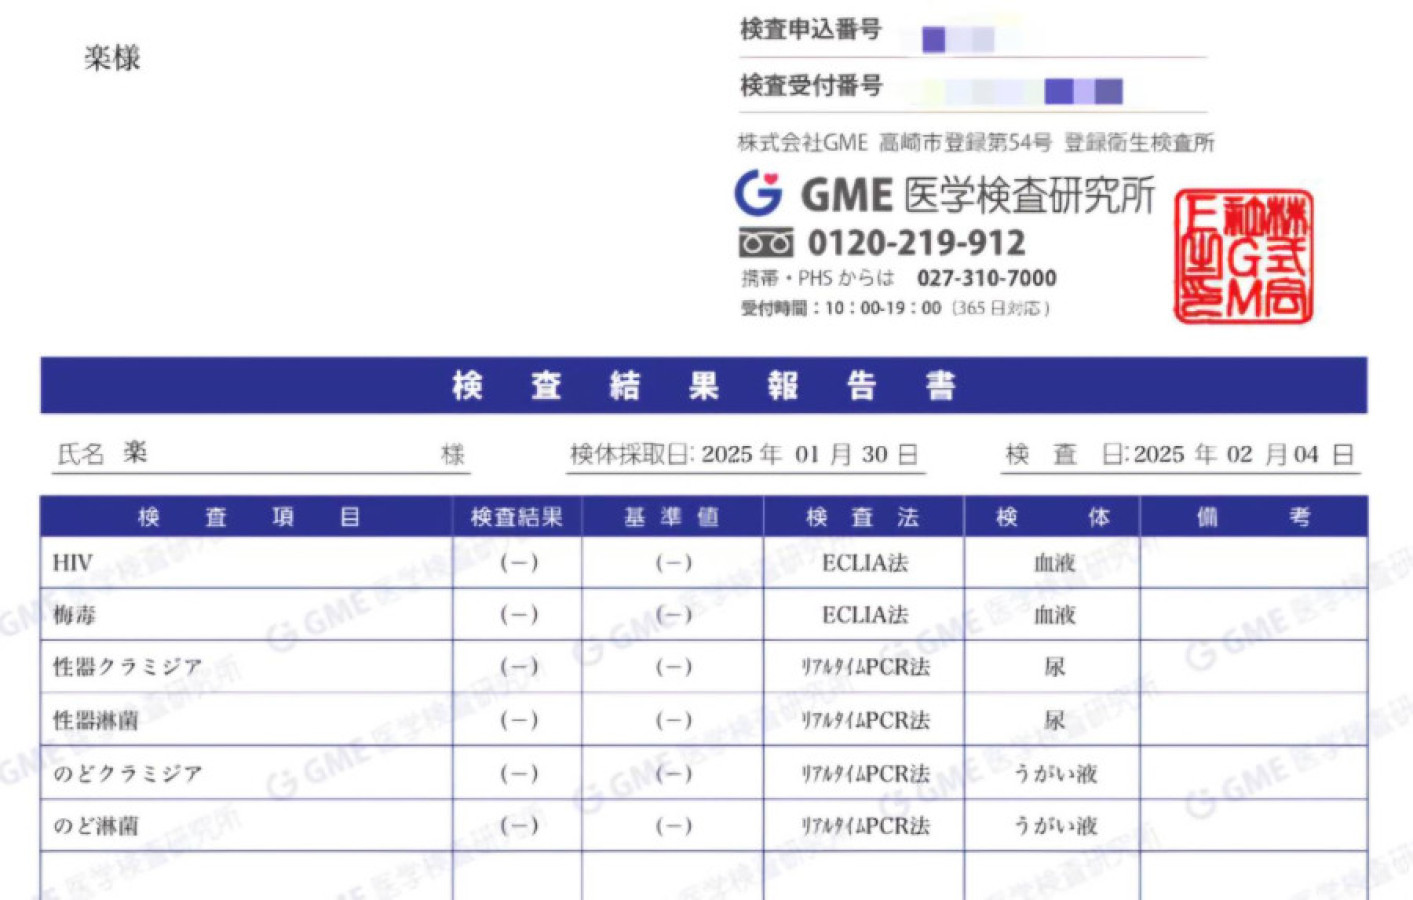Click リアルタイムPCR法 in the 性器クラミジア row
This screenshot has width=1413, height=900.
tap(865, 667)
